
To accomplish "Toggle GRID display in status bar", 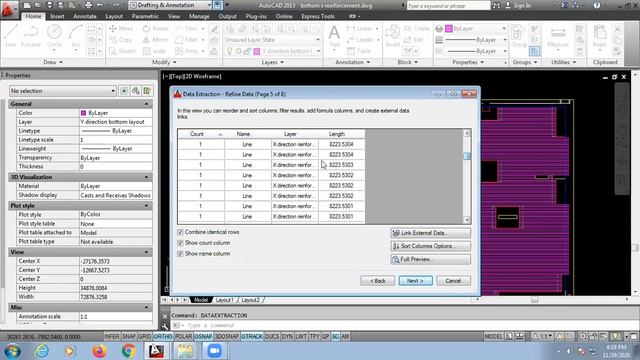I will tap(144, 336).
